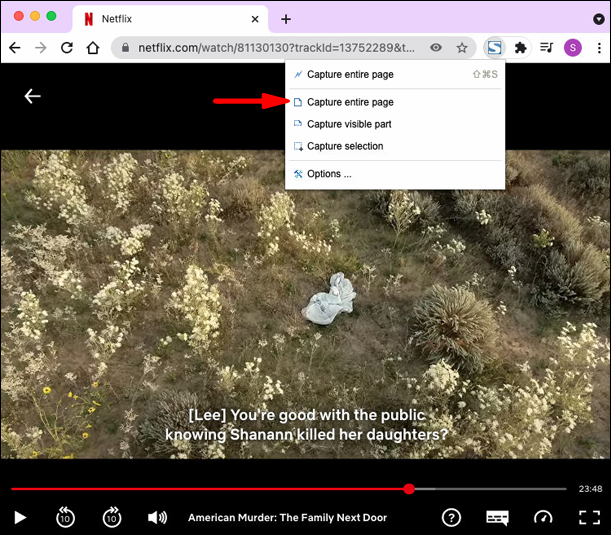Click the green macOS fullscreen button

51,16
